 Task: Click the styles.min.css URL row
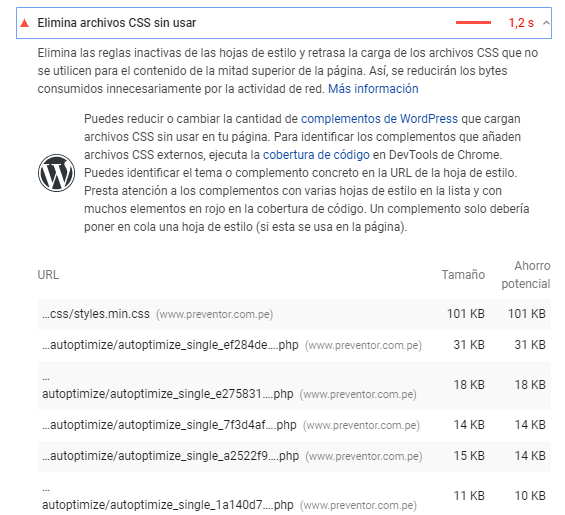(x=294, y=314)
